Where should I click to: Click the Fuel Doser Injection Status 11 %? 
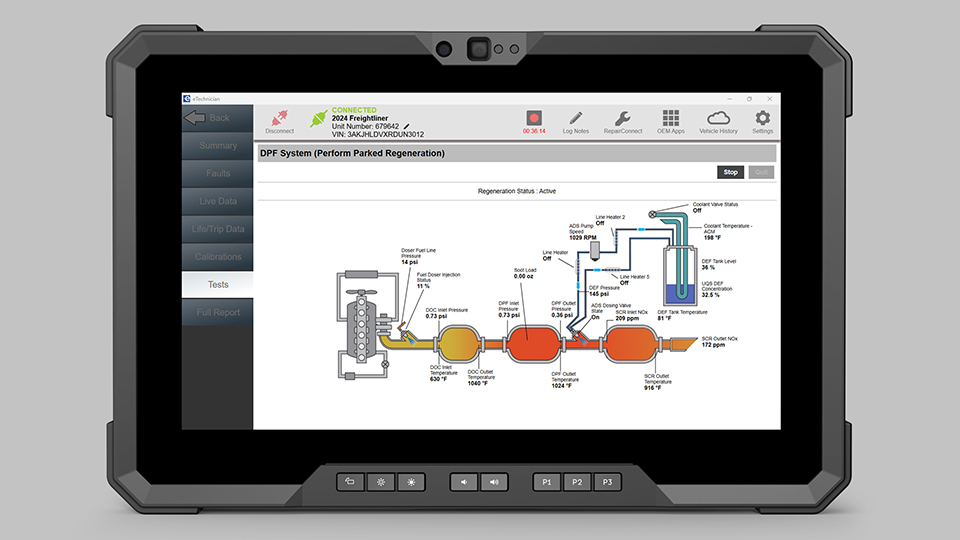[x=438, y=280]
